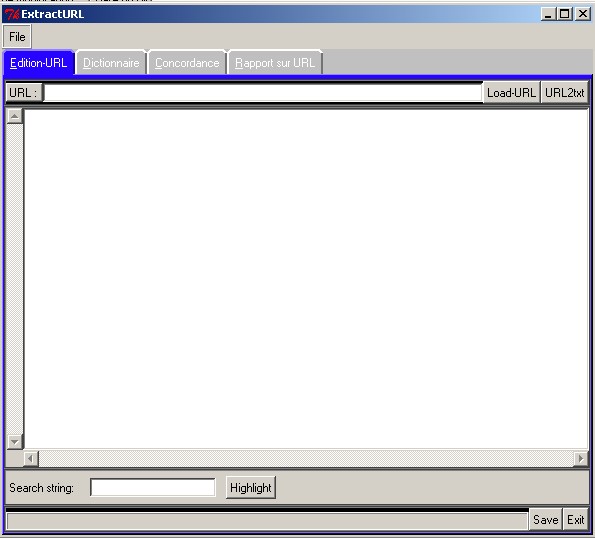The image size is (595, 538).
Task: Focus the Search string input field
Action: (x=153, y=488)
